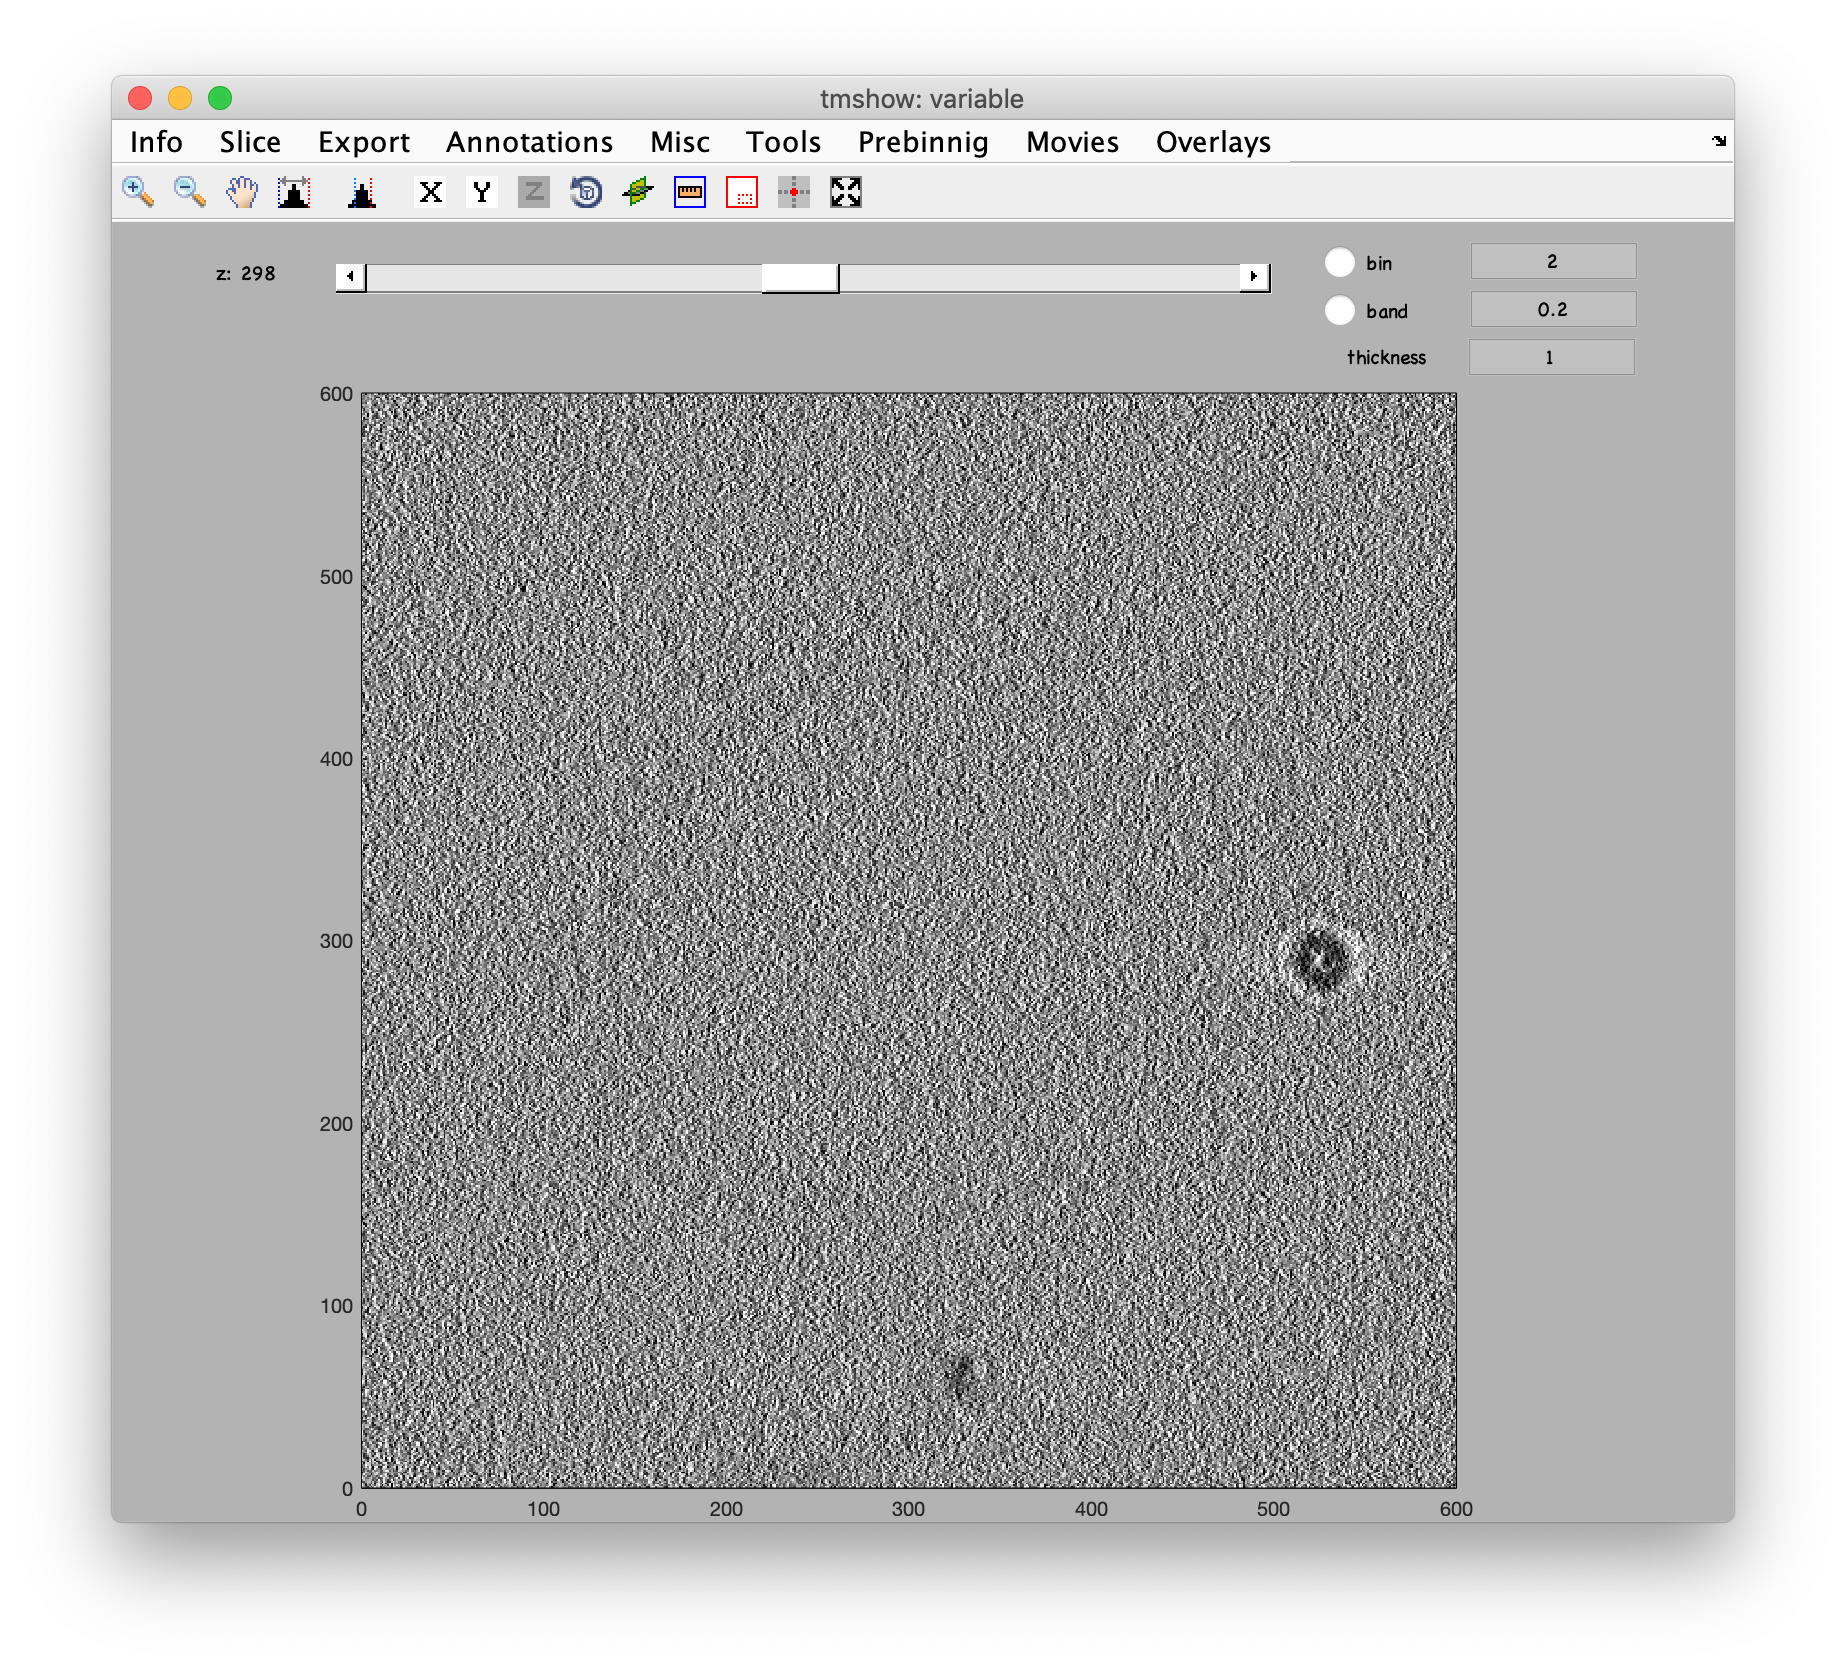1846x1670 pixels.
Task: Click the bin value field showing 2
Action: pos(1553,261)
